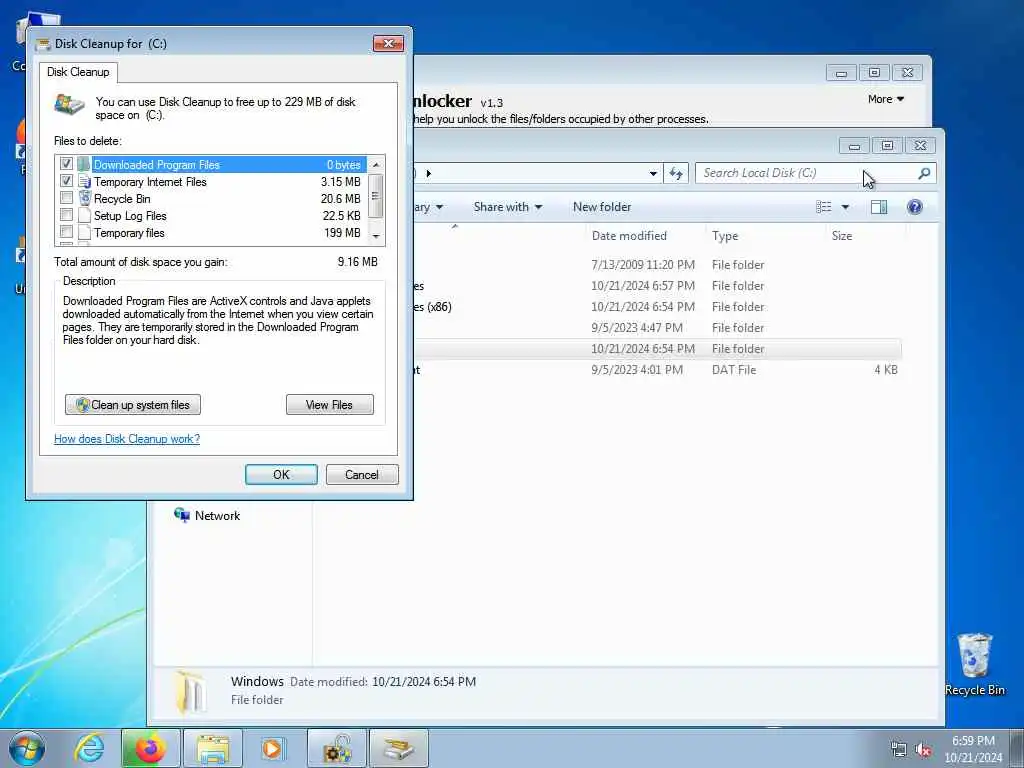1024x768 pixels.
Task: Cancel the Disk Cleanup dialog
Action: pyautogui.click(x=362, y=475)
